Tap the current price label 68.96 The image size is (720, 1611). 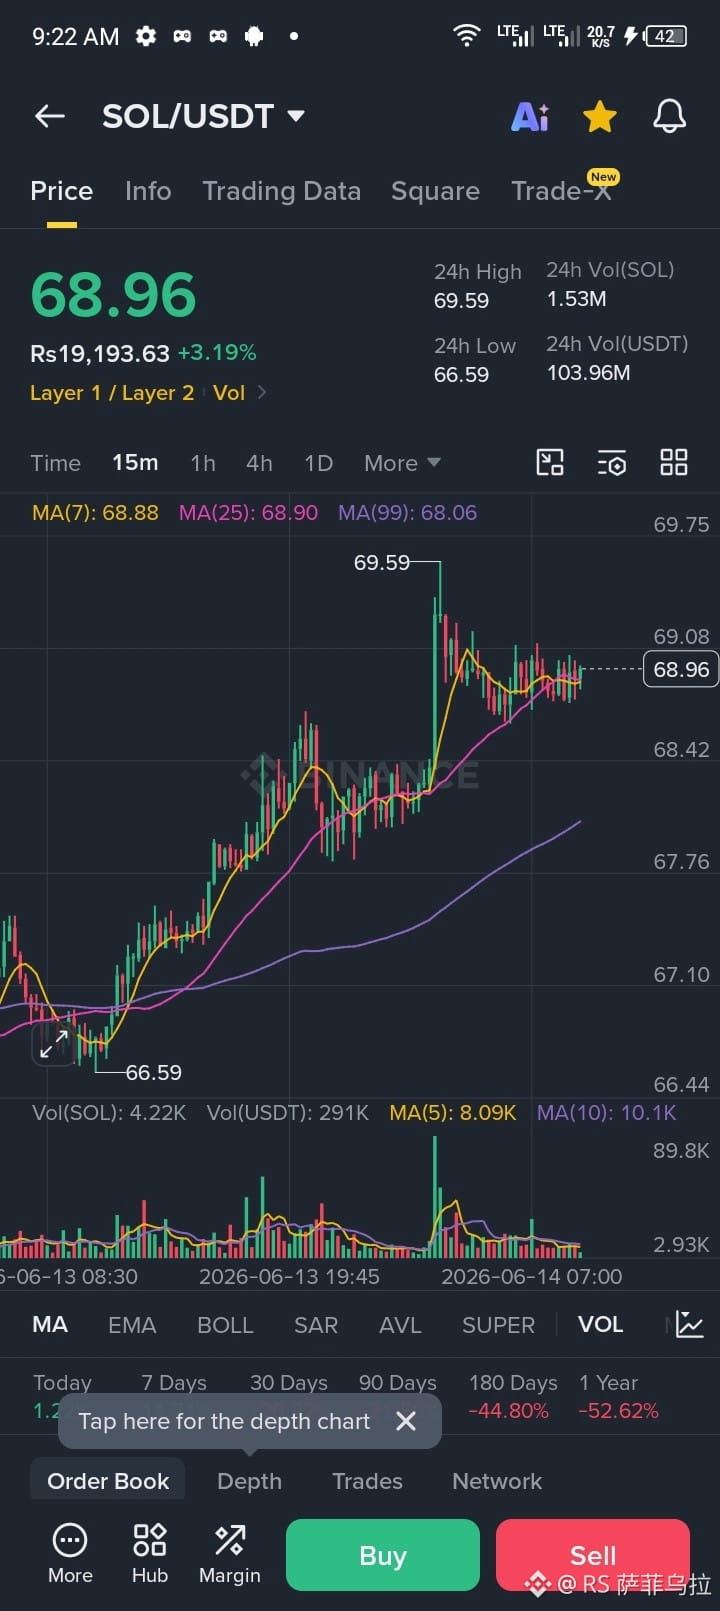pyautogui.click(x=681, y=669)
